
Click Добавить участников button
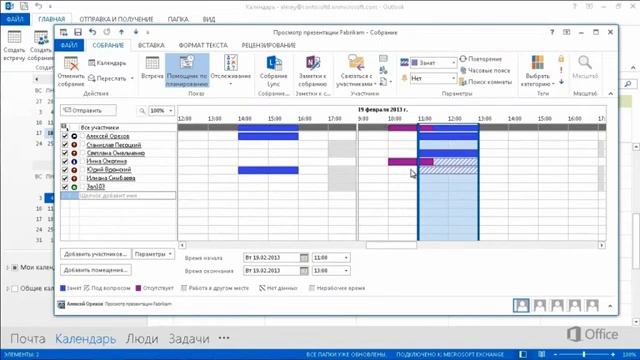coord(96,254)
